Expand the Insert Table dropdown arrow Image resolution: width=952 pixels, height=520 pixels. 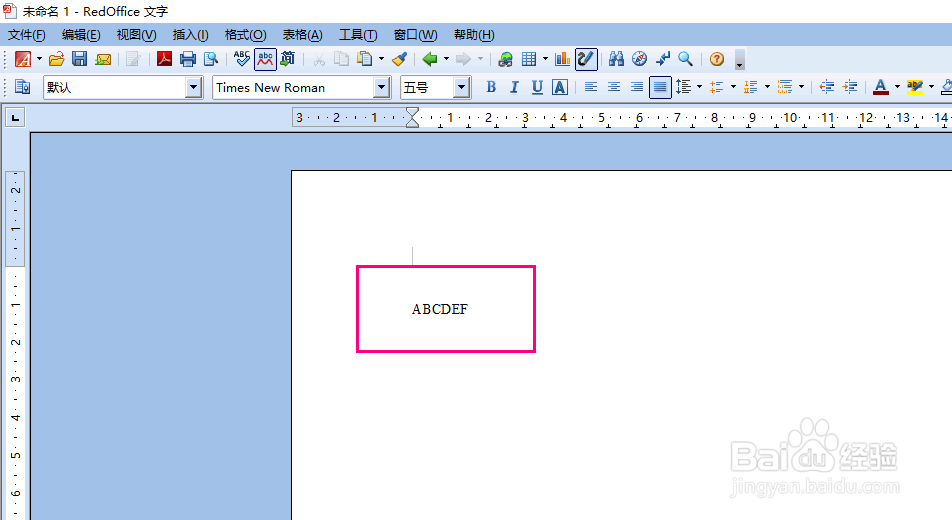coord(545,59)
